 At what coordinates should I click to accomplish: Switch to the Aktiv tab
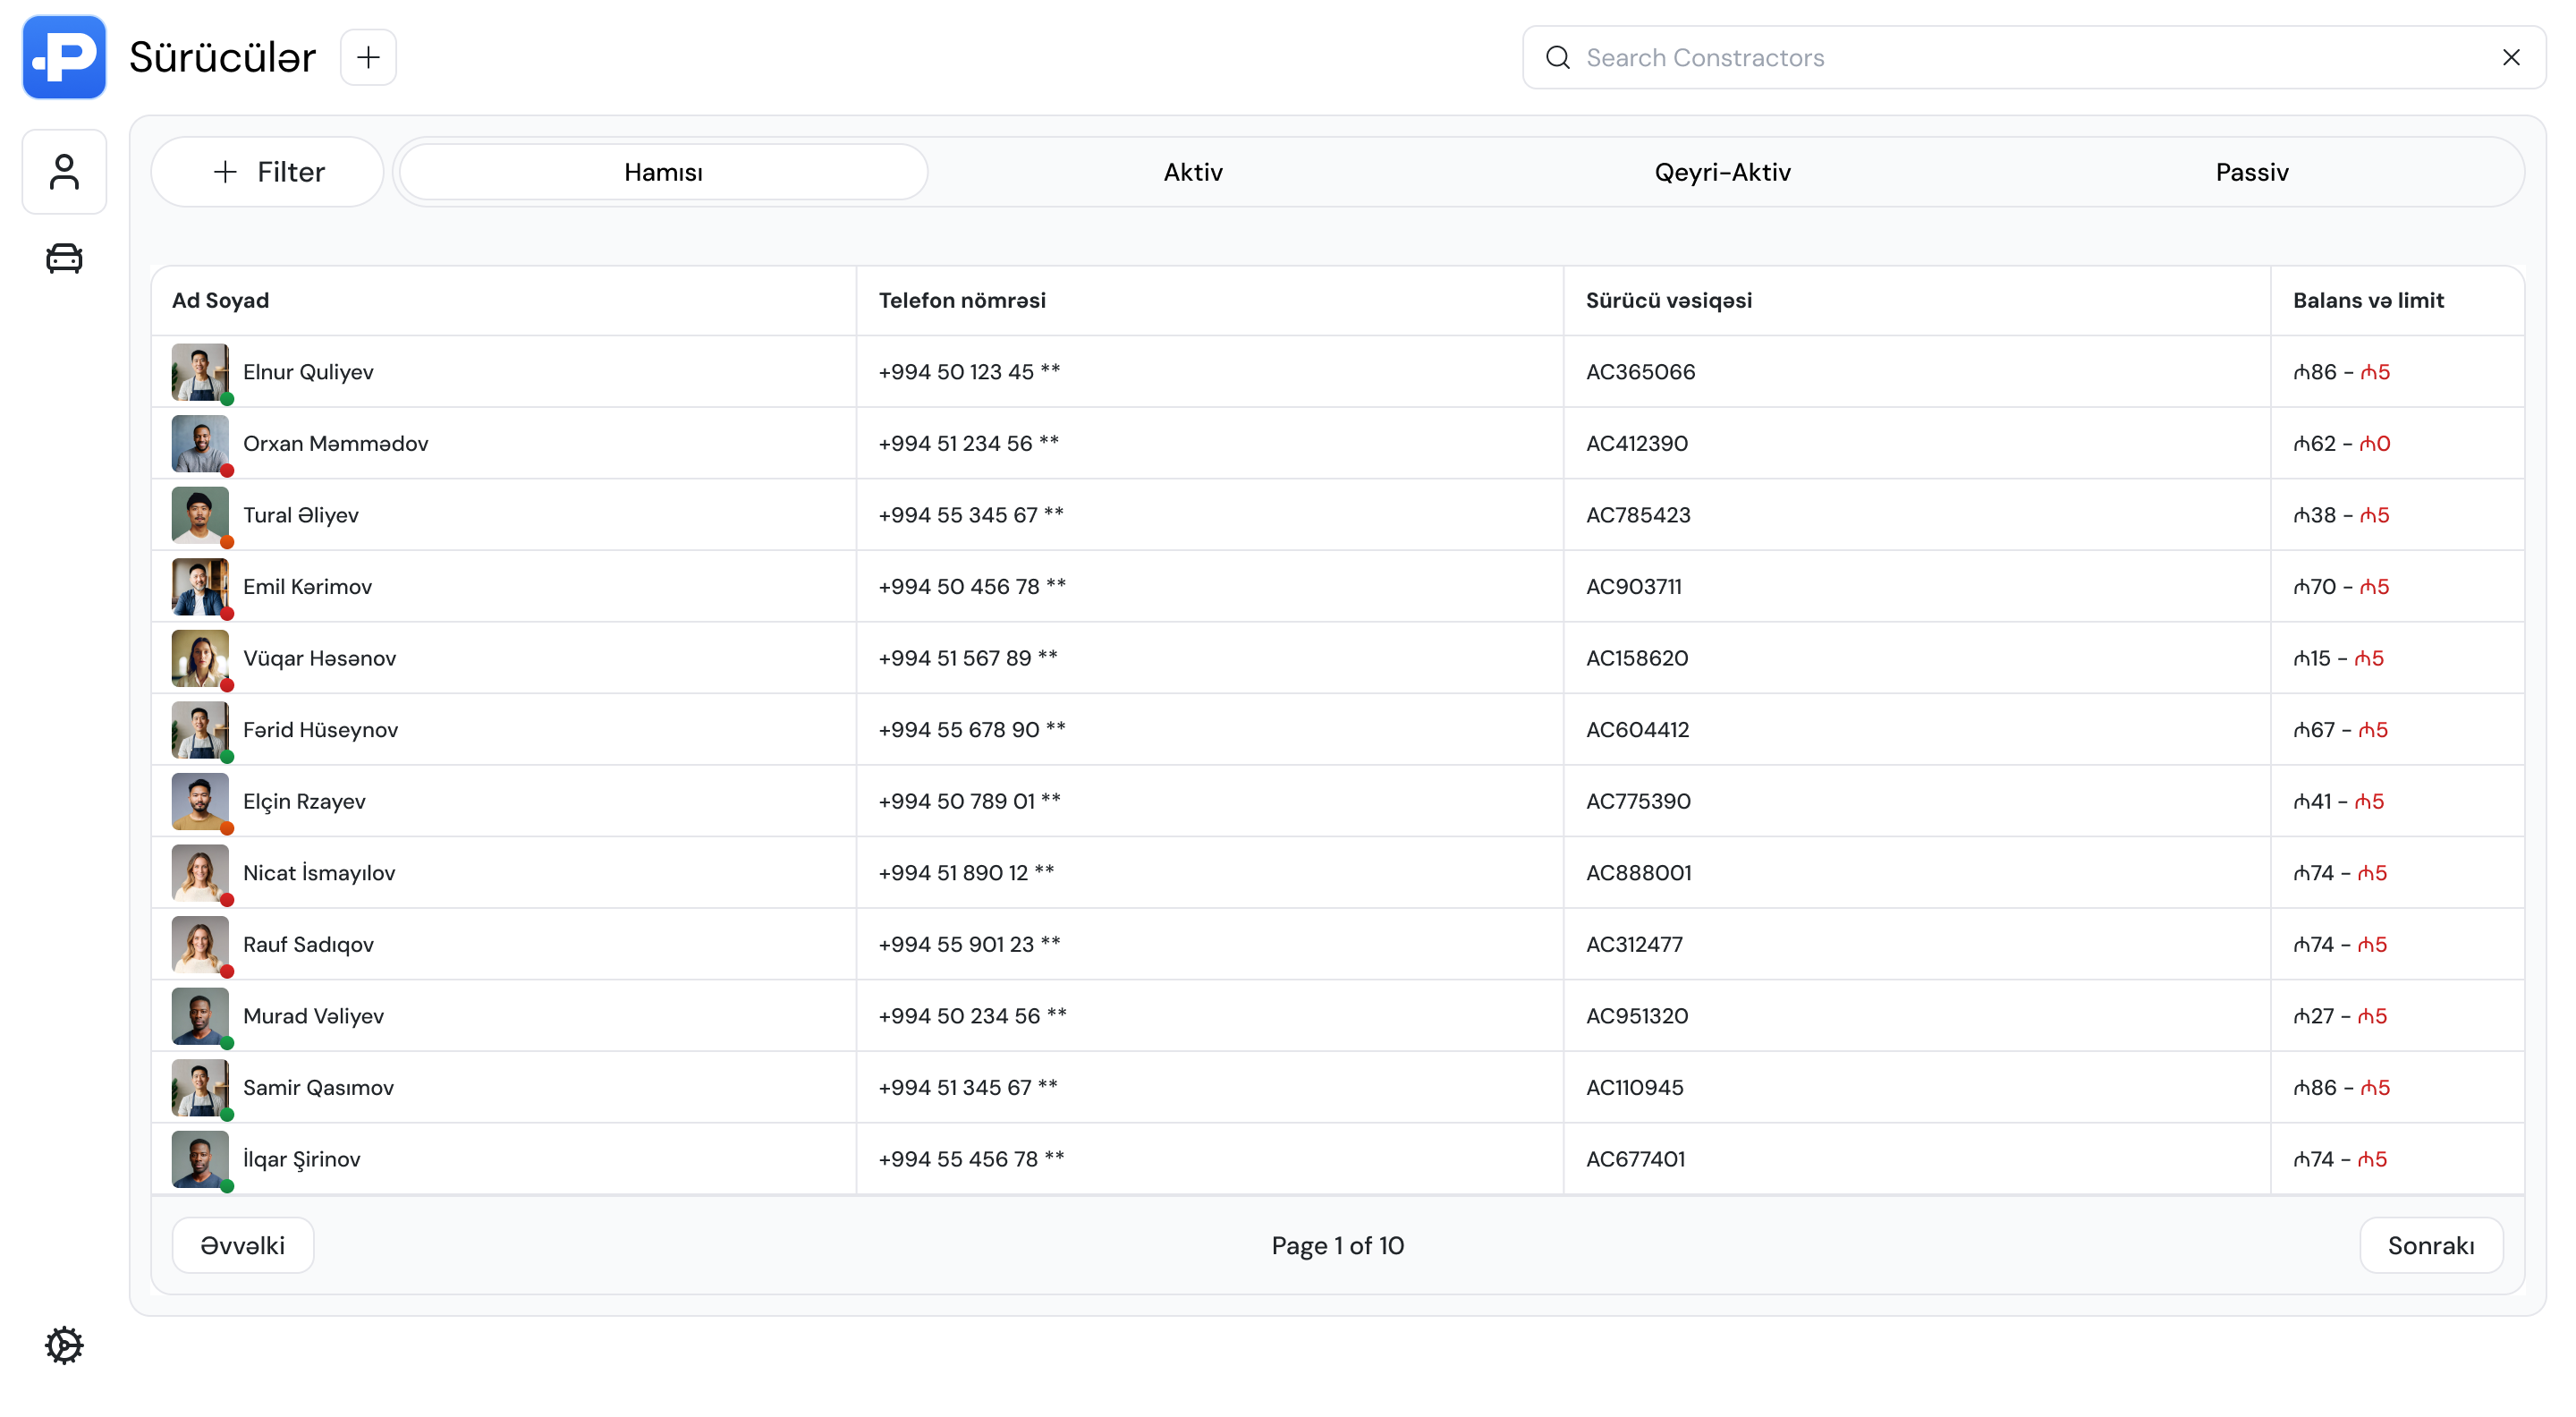1192,172
